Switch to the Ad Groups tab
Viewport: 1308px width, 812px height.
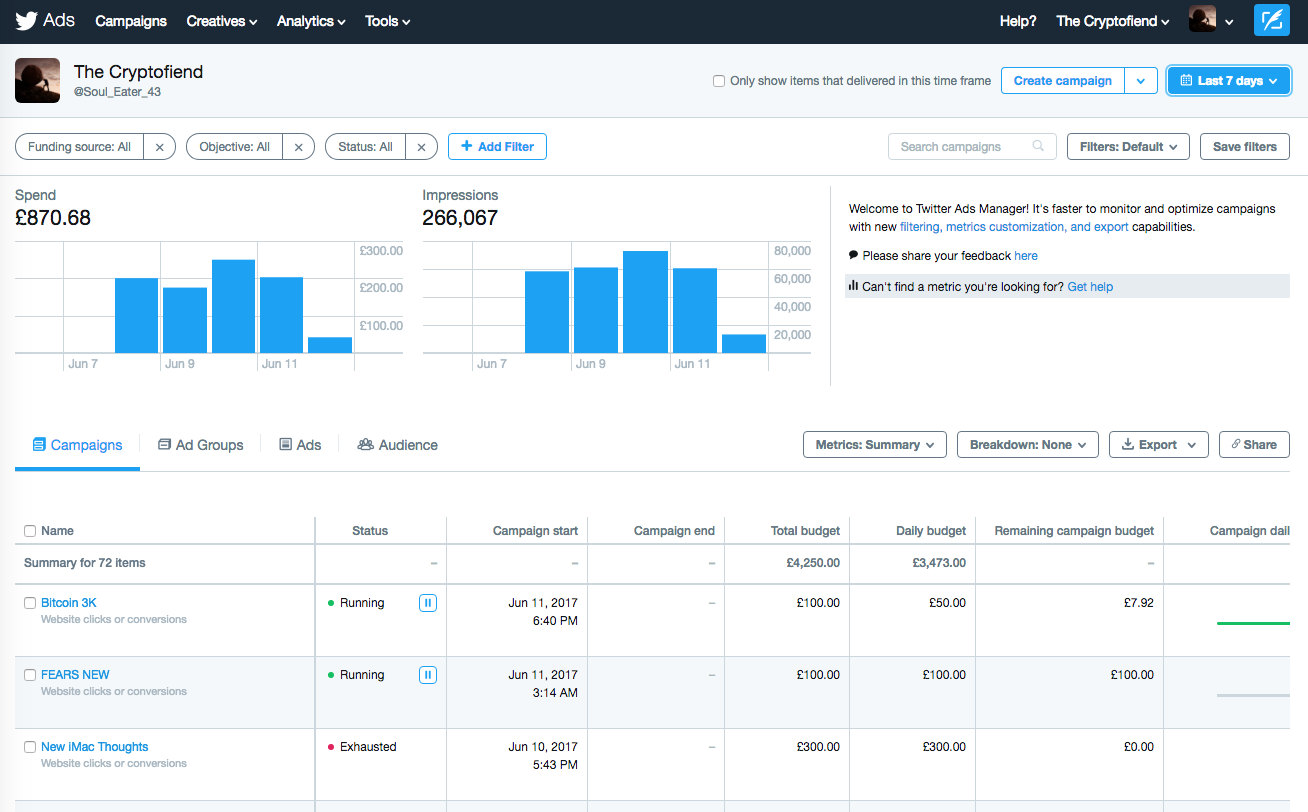pos(200,445)
